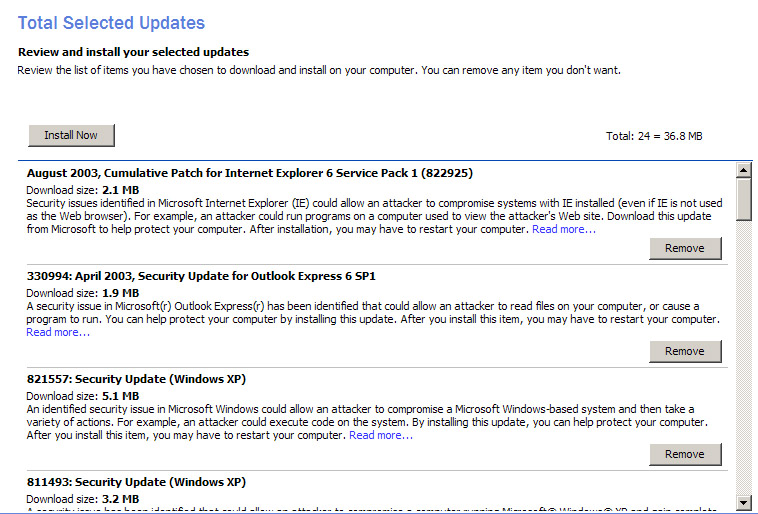Follow Read more link for 821557 update

click(x=380, y=435)
